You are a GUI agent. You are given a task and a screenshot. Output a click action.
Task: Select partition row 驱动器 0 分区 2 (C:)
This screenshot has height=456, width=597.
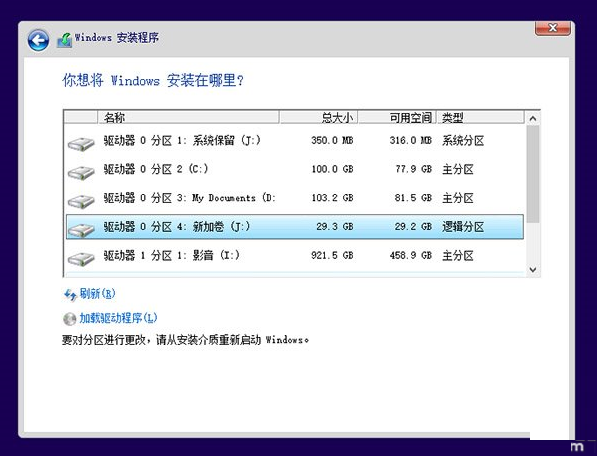pos(295,169)
